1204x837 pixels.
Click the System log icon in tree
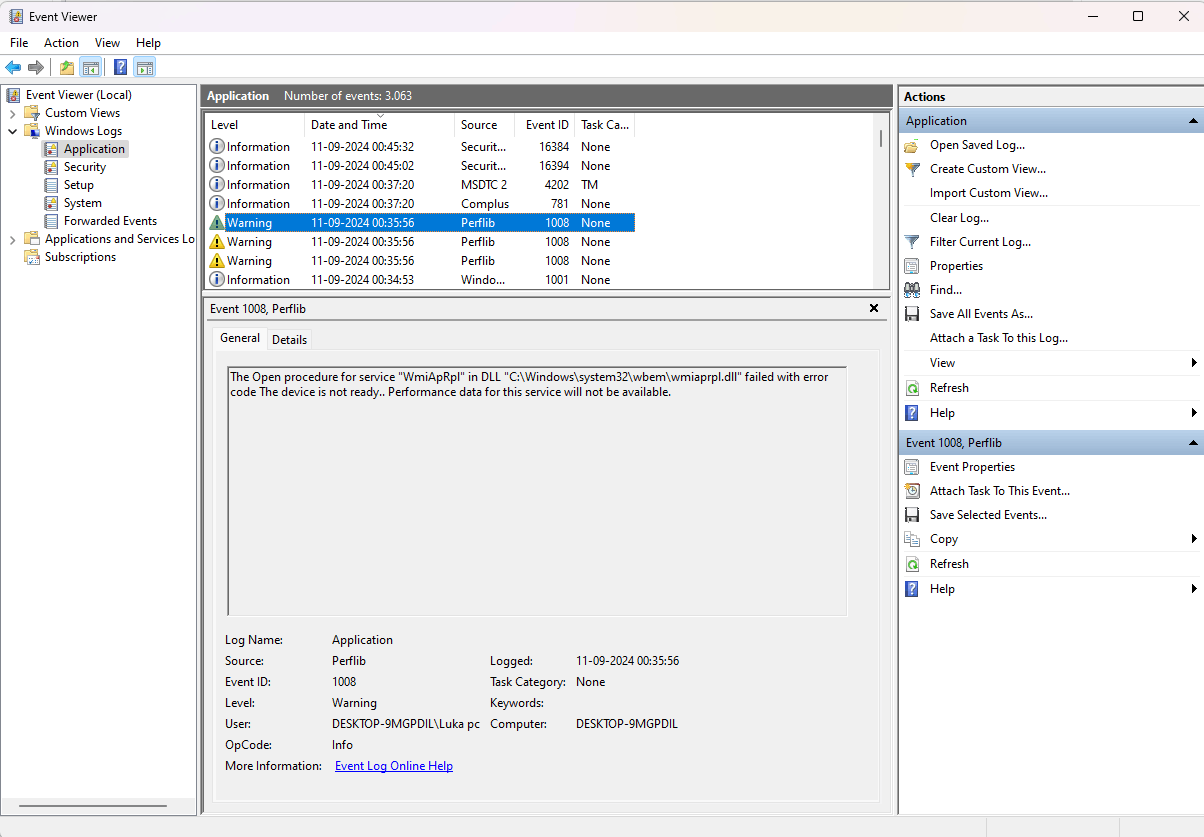pos(52,203)
